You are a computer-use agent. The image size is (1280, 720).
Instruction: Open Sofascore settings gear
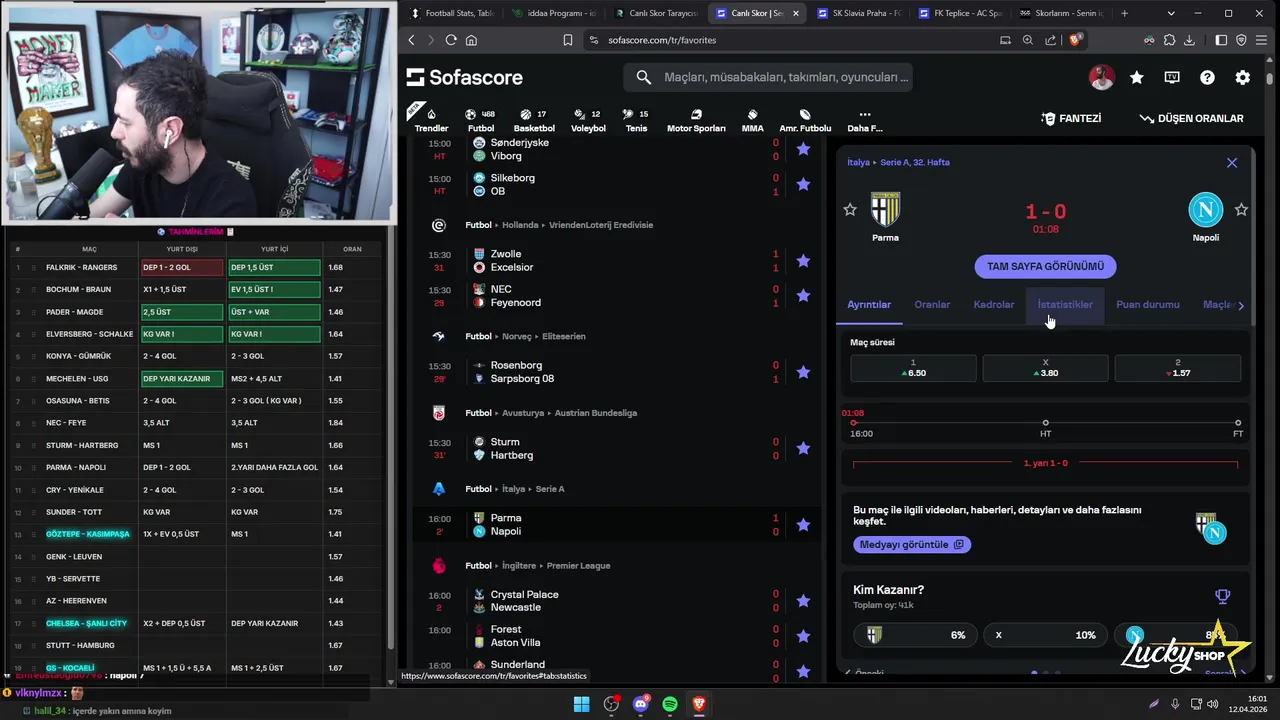point(1242,77)
